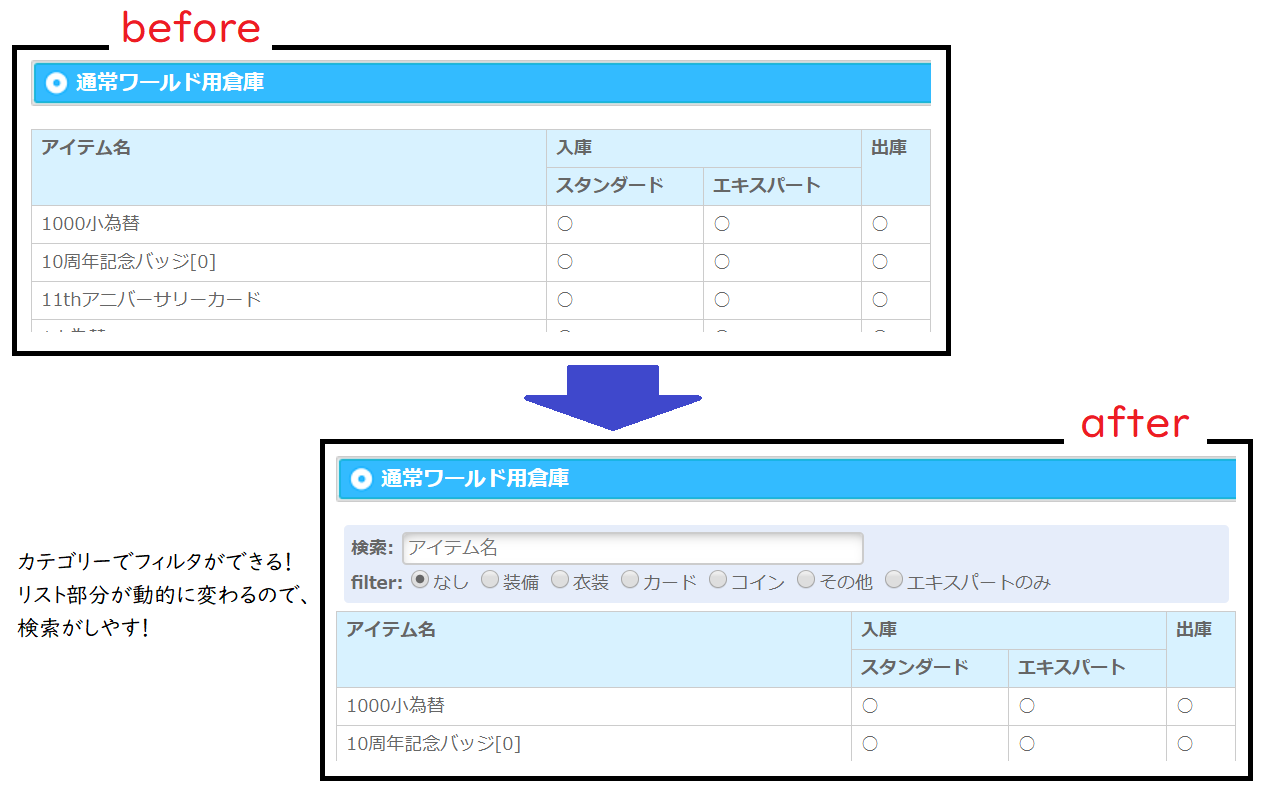The width and height of the screenshot is (1280, 800).
Task: Click アイテム名 column header in after panel
Action: [x=391, y=630]
